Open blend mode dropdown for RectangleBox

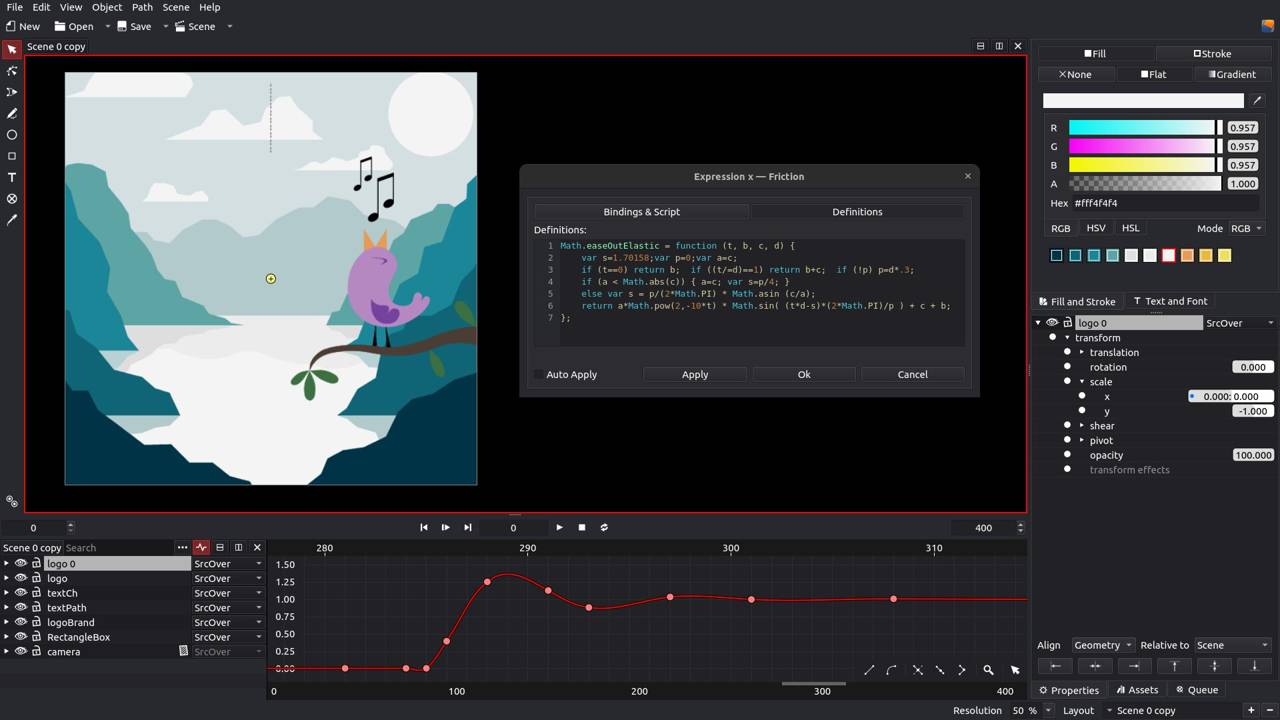[228, 637]
